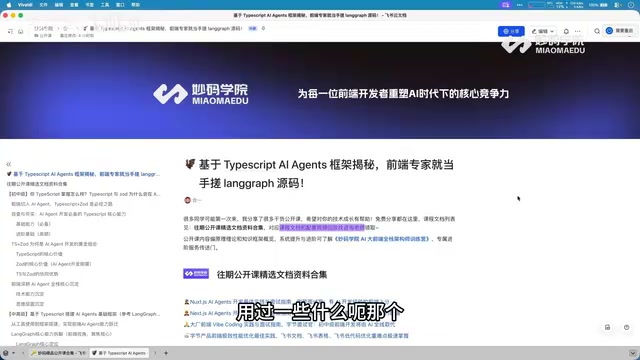Open outline item 前端切入 AI Agent, Typescript+Zod

(x=62, y=204)
